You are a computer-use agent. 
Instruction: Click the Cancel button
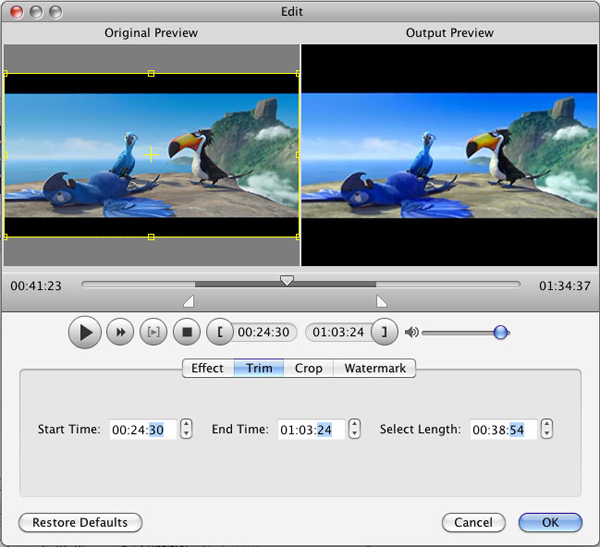pos(474,523)
